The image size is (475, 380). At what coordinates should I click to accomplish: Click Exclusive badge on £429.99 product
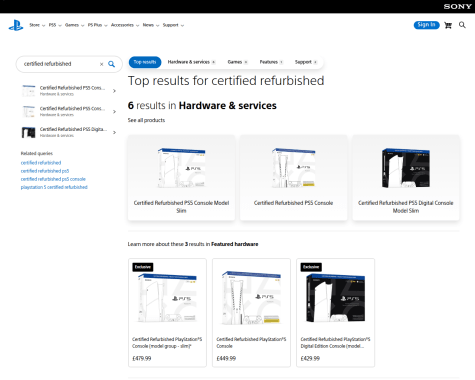tap(311, 267)
